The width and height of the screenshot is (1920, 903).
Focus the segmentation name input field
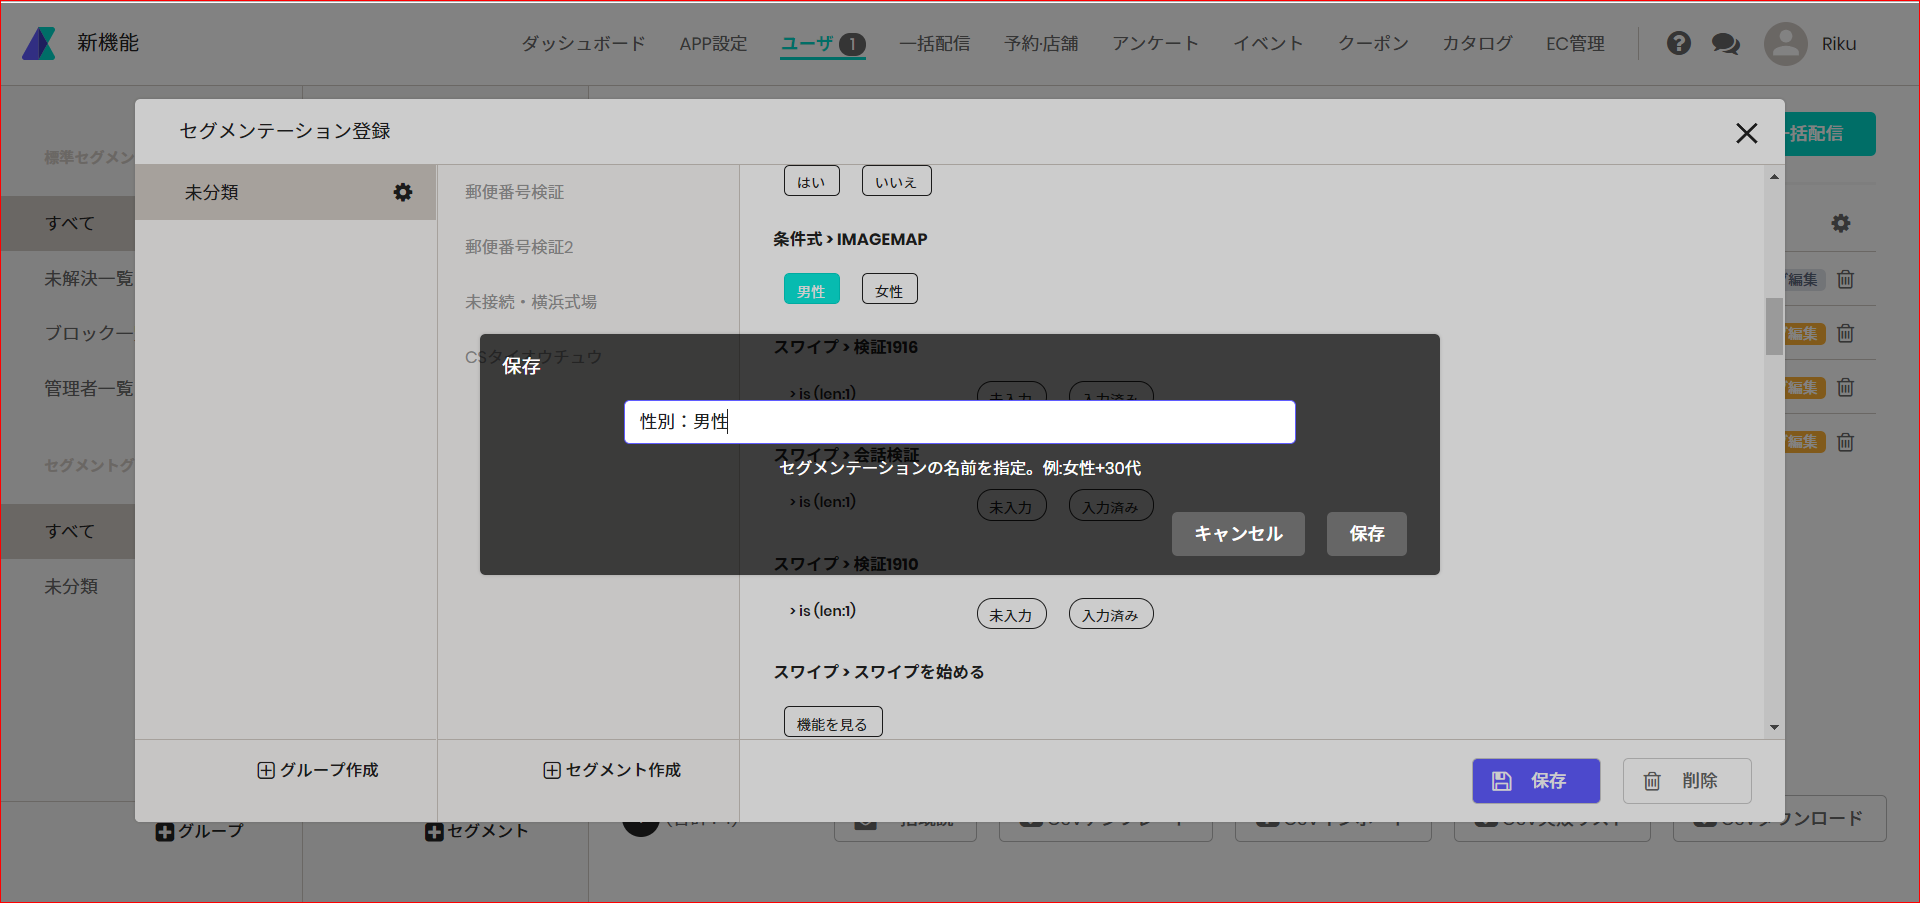(960, 422)
